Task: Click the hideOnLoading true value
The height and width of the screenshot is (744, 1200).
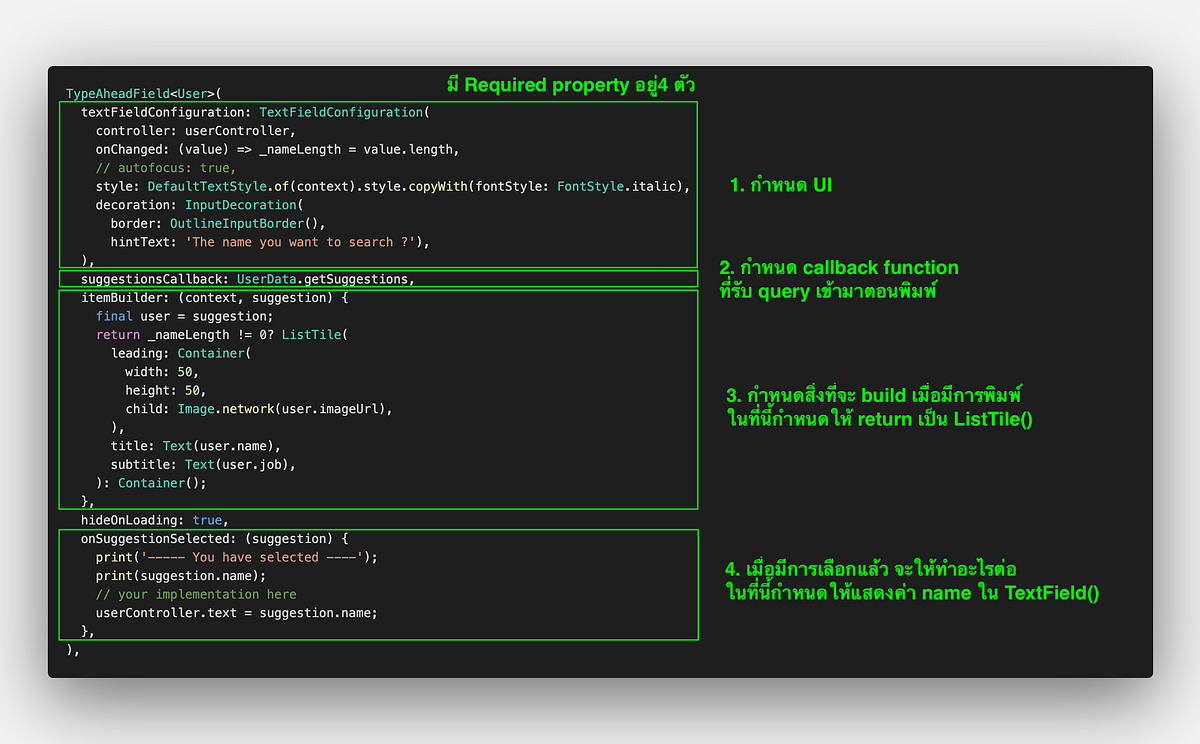Action: [x=208, y=519]
